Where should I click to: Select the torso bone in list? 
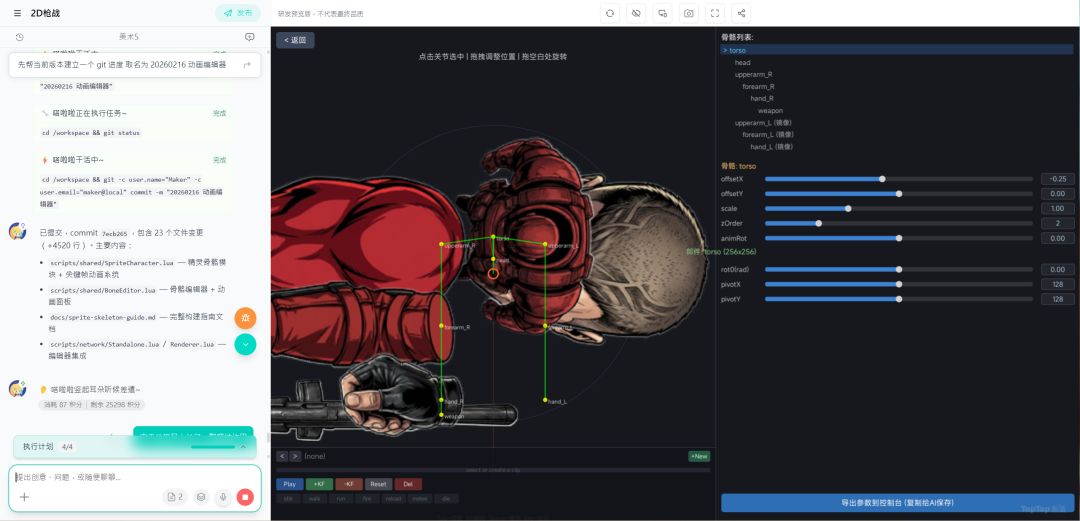(737, 50)
